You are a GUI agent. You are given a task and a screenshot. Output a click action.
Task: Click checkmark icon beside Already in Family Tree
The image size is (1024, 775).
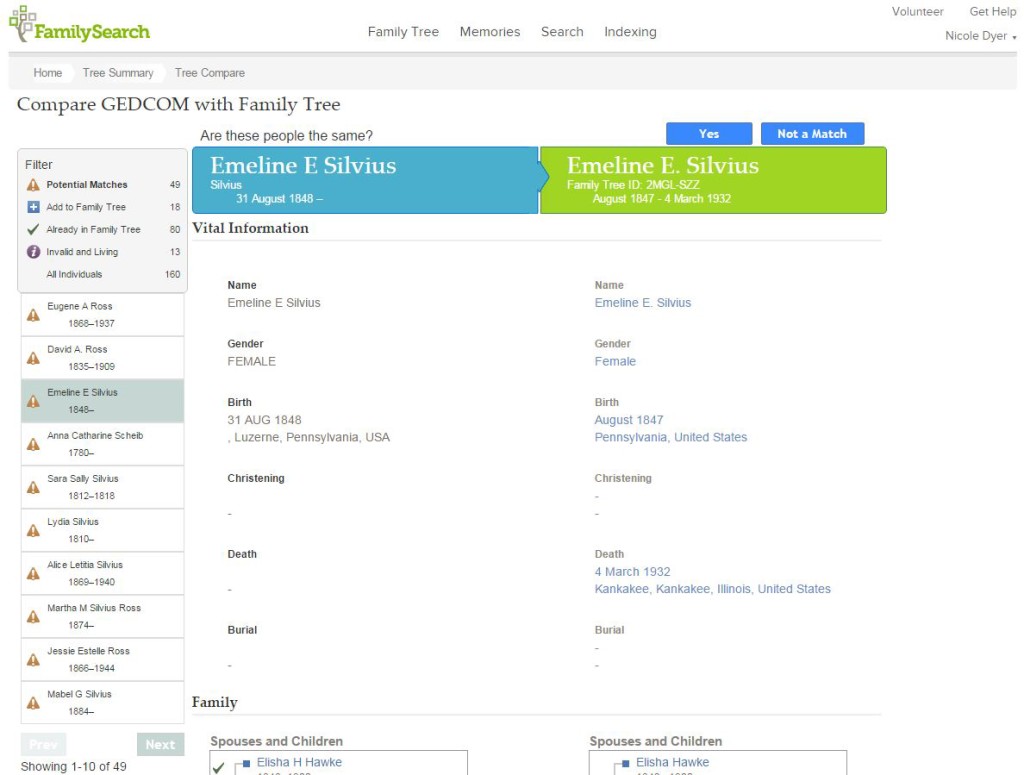(33, 229)
